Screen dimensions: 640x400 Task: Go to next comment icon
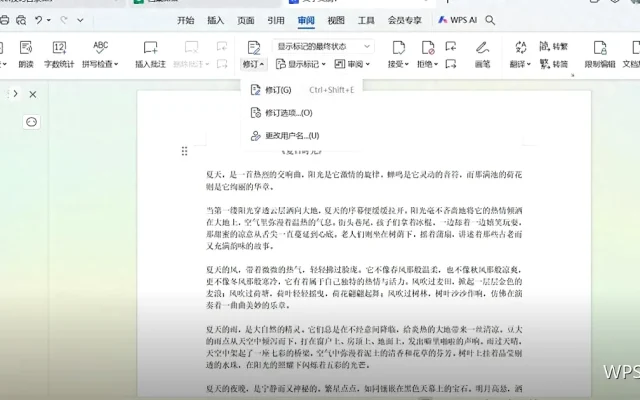pos(222,64)
